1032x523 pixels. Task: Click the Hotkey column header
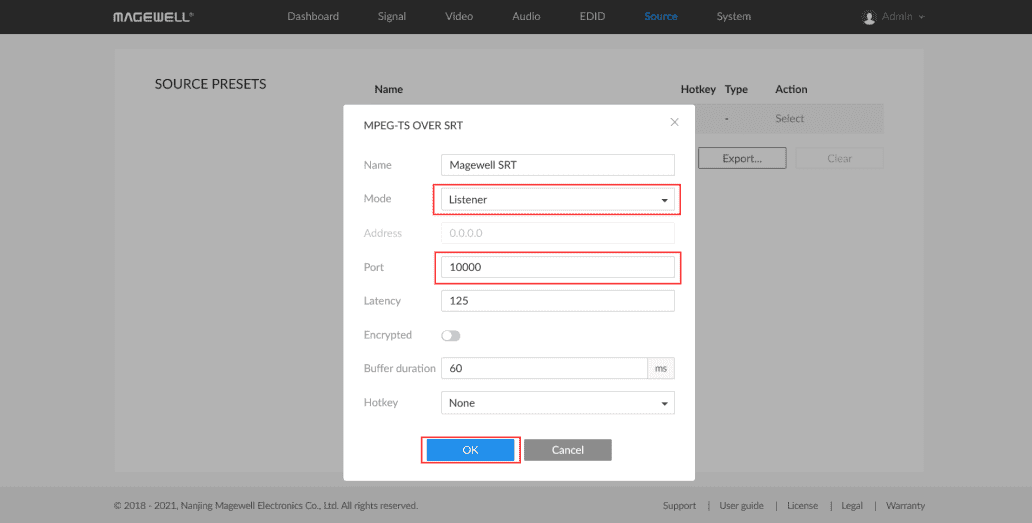tap(698, 89)
